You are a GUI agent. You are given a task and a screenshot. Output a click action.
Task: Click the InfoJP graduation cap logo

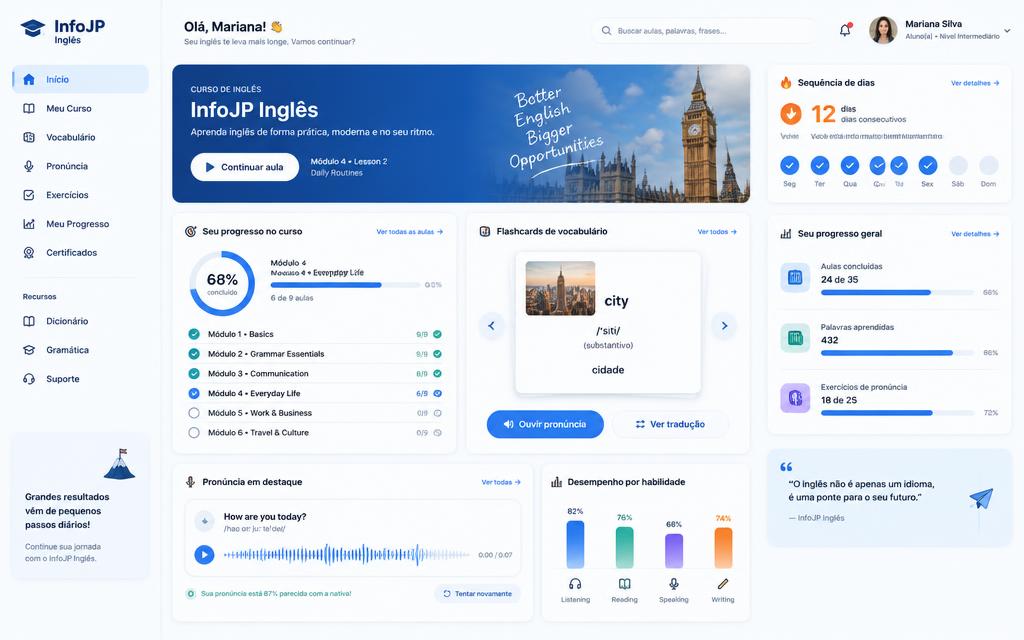pos(33,28)
